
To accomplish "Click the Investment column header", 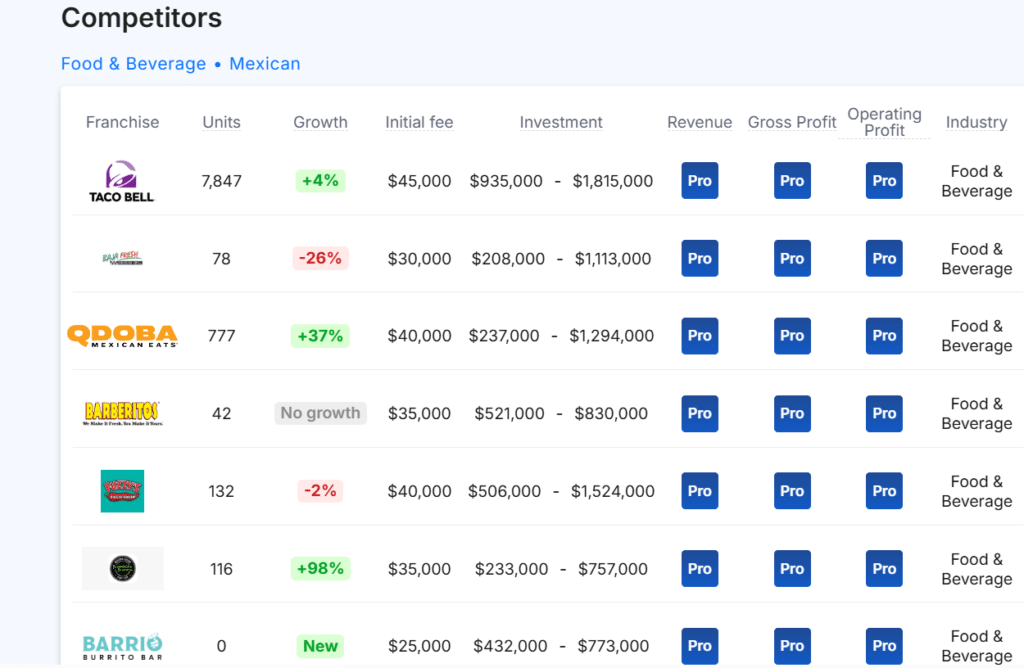I will [561, 122].
